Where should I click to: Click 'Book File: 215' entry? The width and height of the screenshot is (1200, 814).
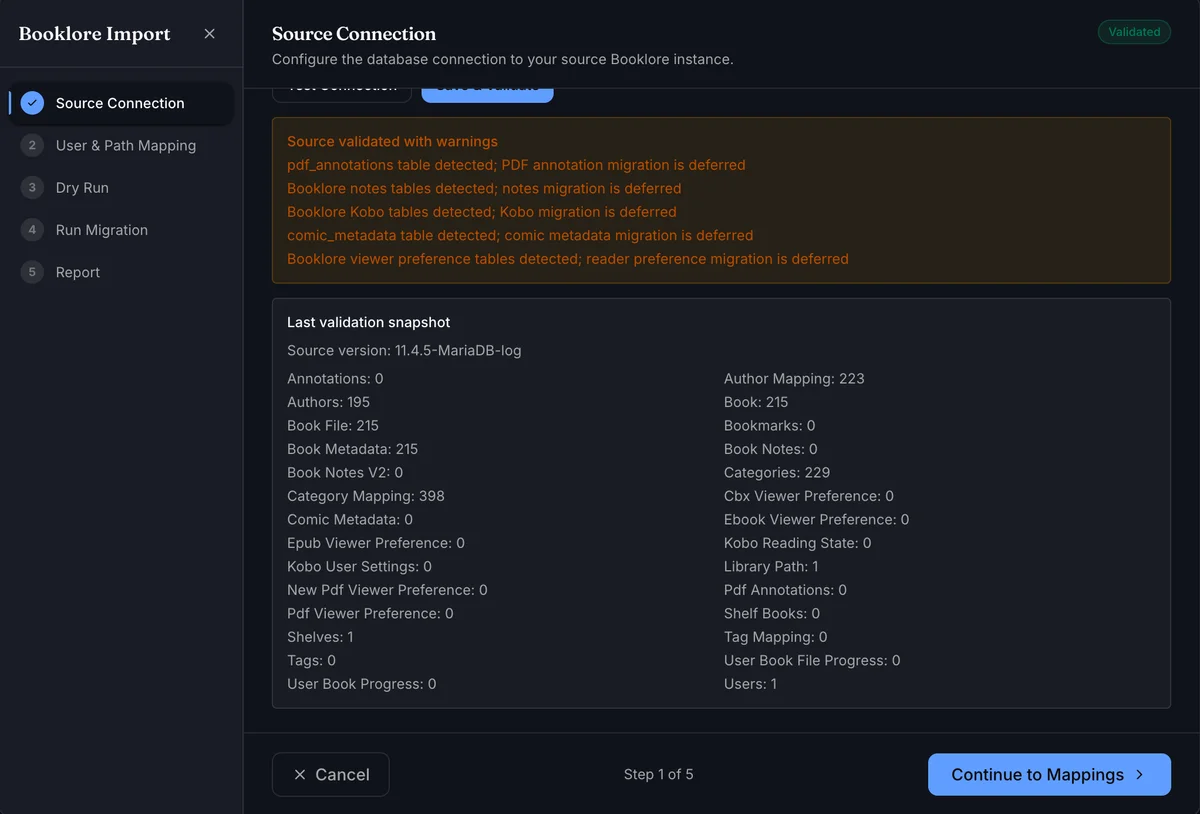click(x=333, y=426)
